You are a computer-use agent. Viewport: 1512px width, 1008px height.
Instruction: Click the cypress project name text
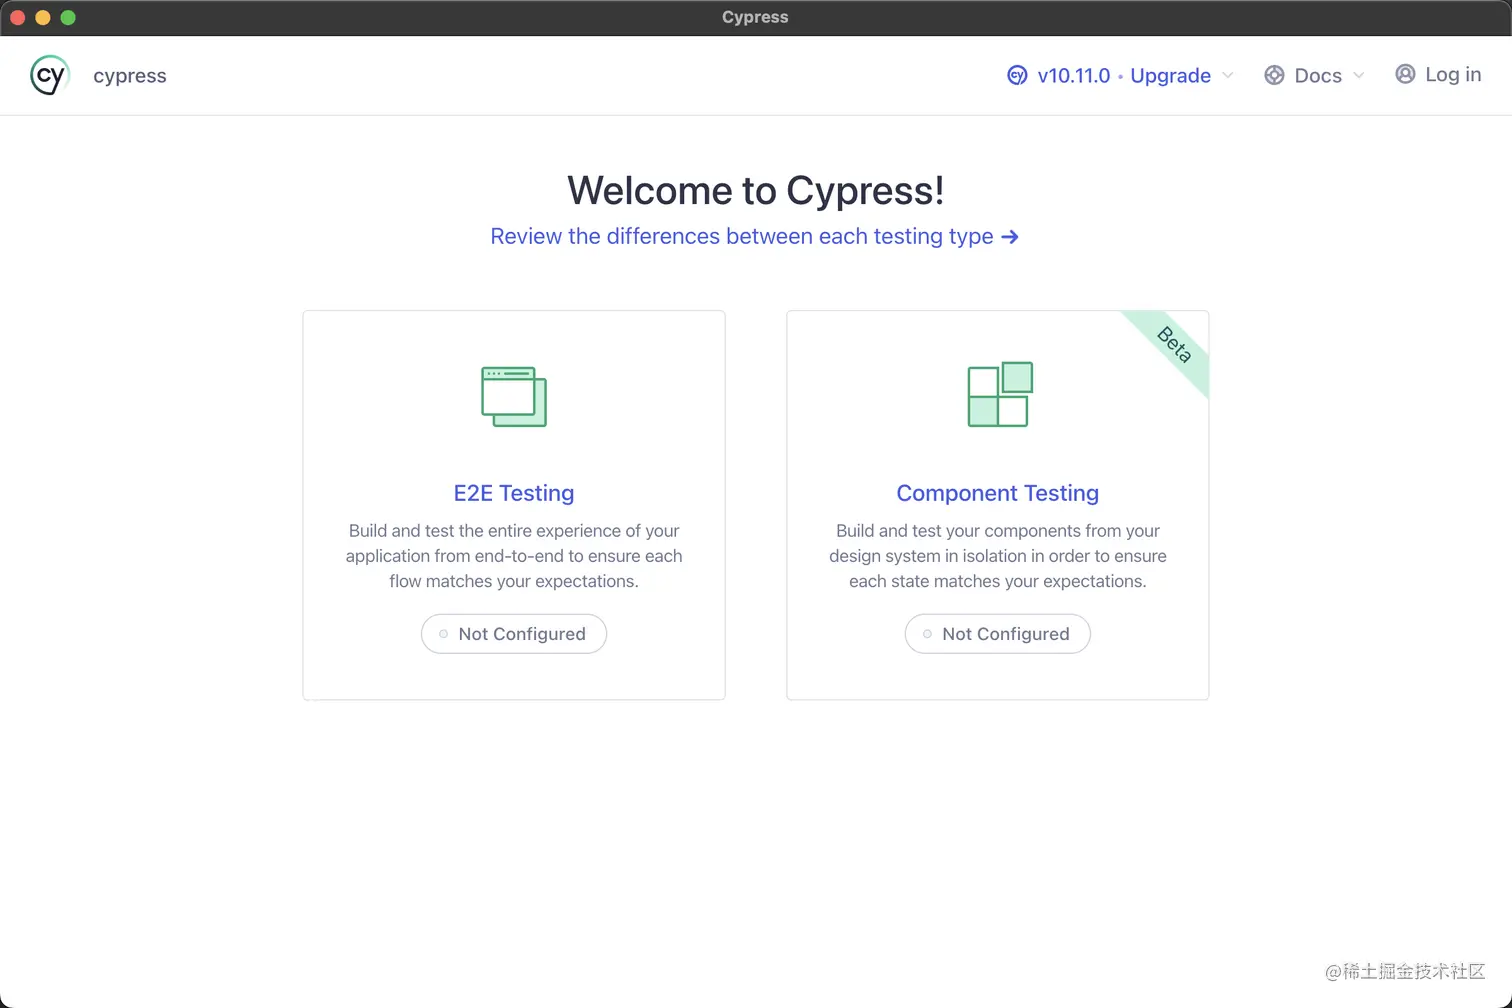[x=130, y=76]
